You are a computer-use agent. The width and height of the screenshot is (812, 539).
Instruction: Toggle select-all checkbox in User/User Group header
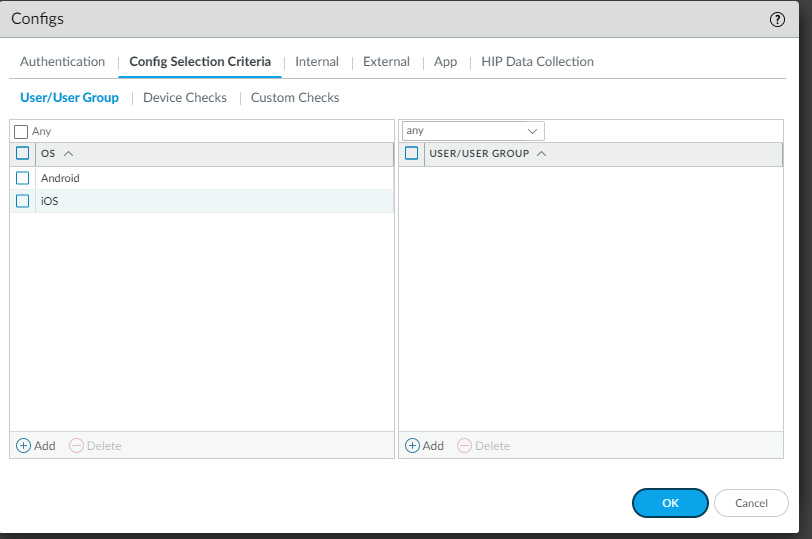tap(411, 153)
